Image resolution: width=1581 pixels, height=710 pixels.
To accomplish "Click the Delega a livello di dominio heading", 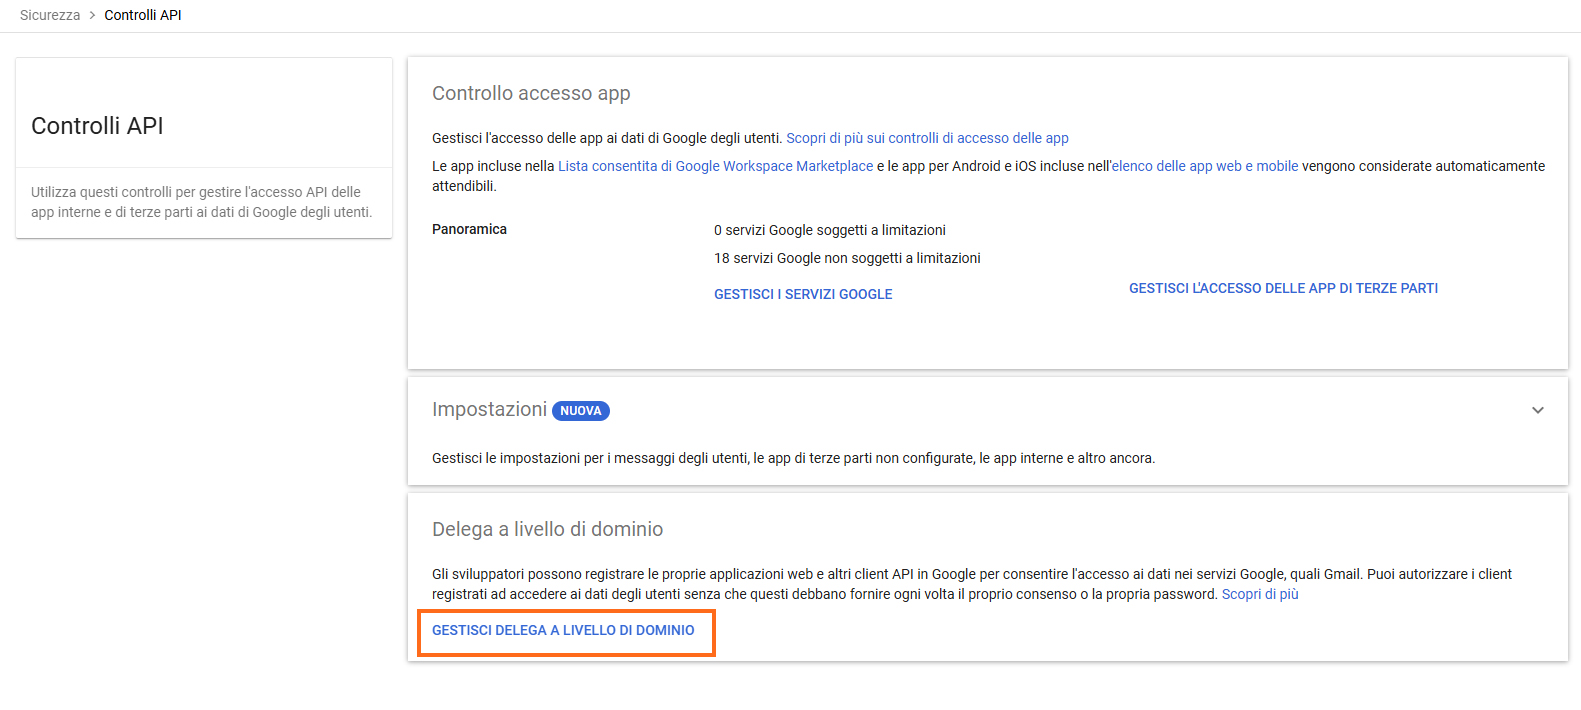I will pos(547,529).
